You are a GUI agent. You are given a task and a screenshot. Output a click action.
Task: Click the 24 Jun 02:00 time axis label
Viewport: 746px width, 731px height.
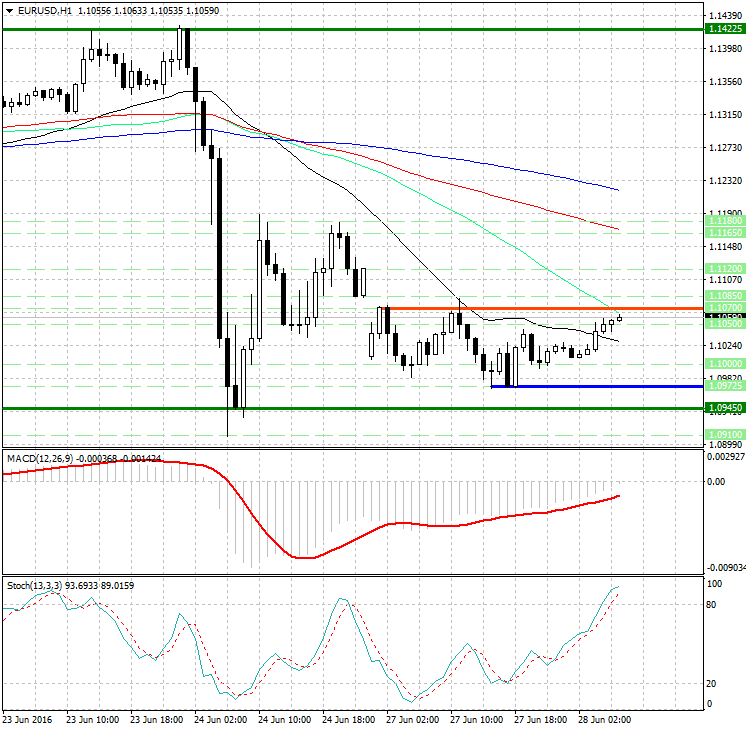[220, 719]
